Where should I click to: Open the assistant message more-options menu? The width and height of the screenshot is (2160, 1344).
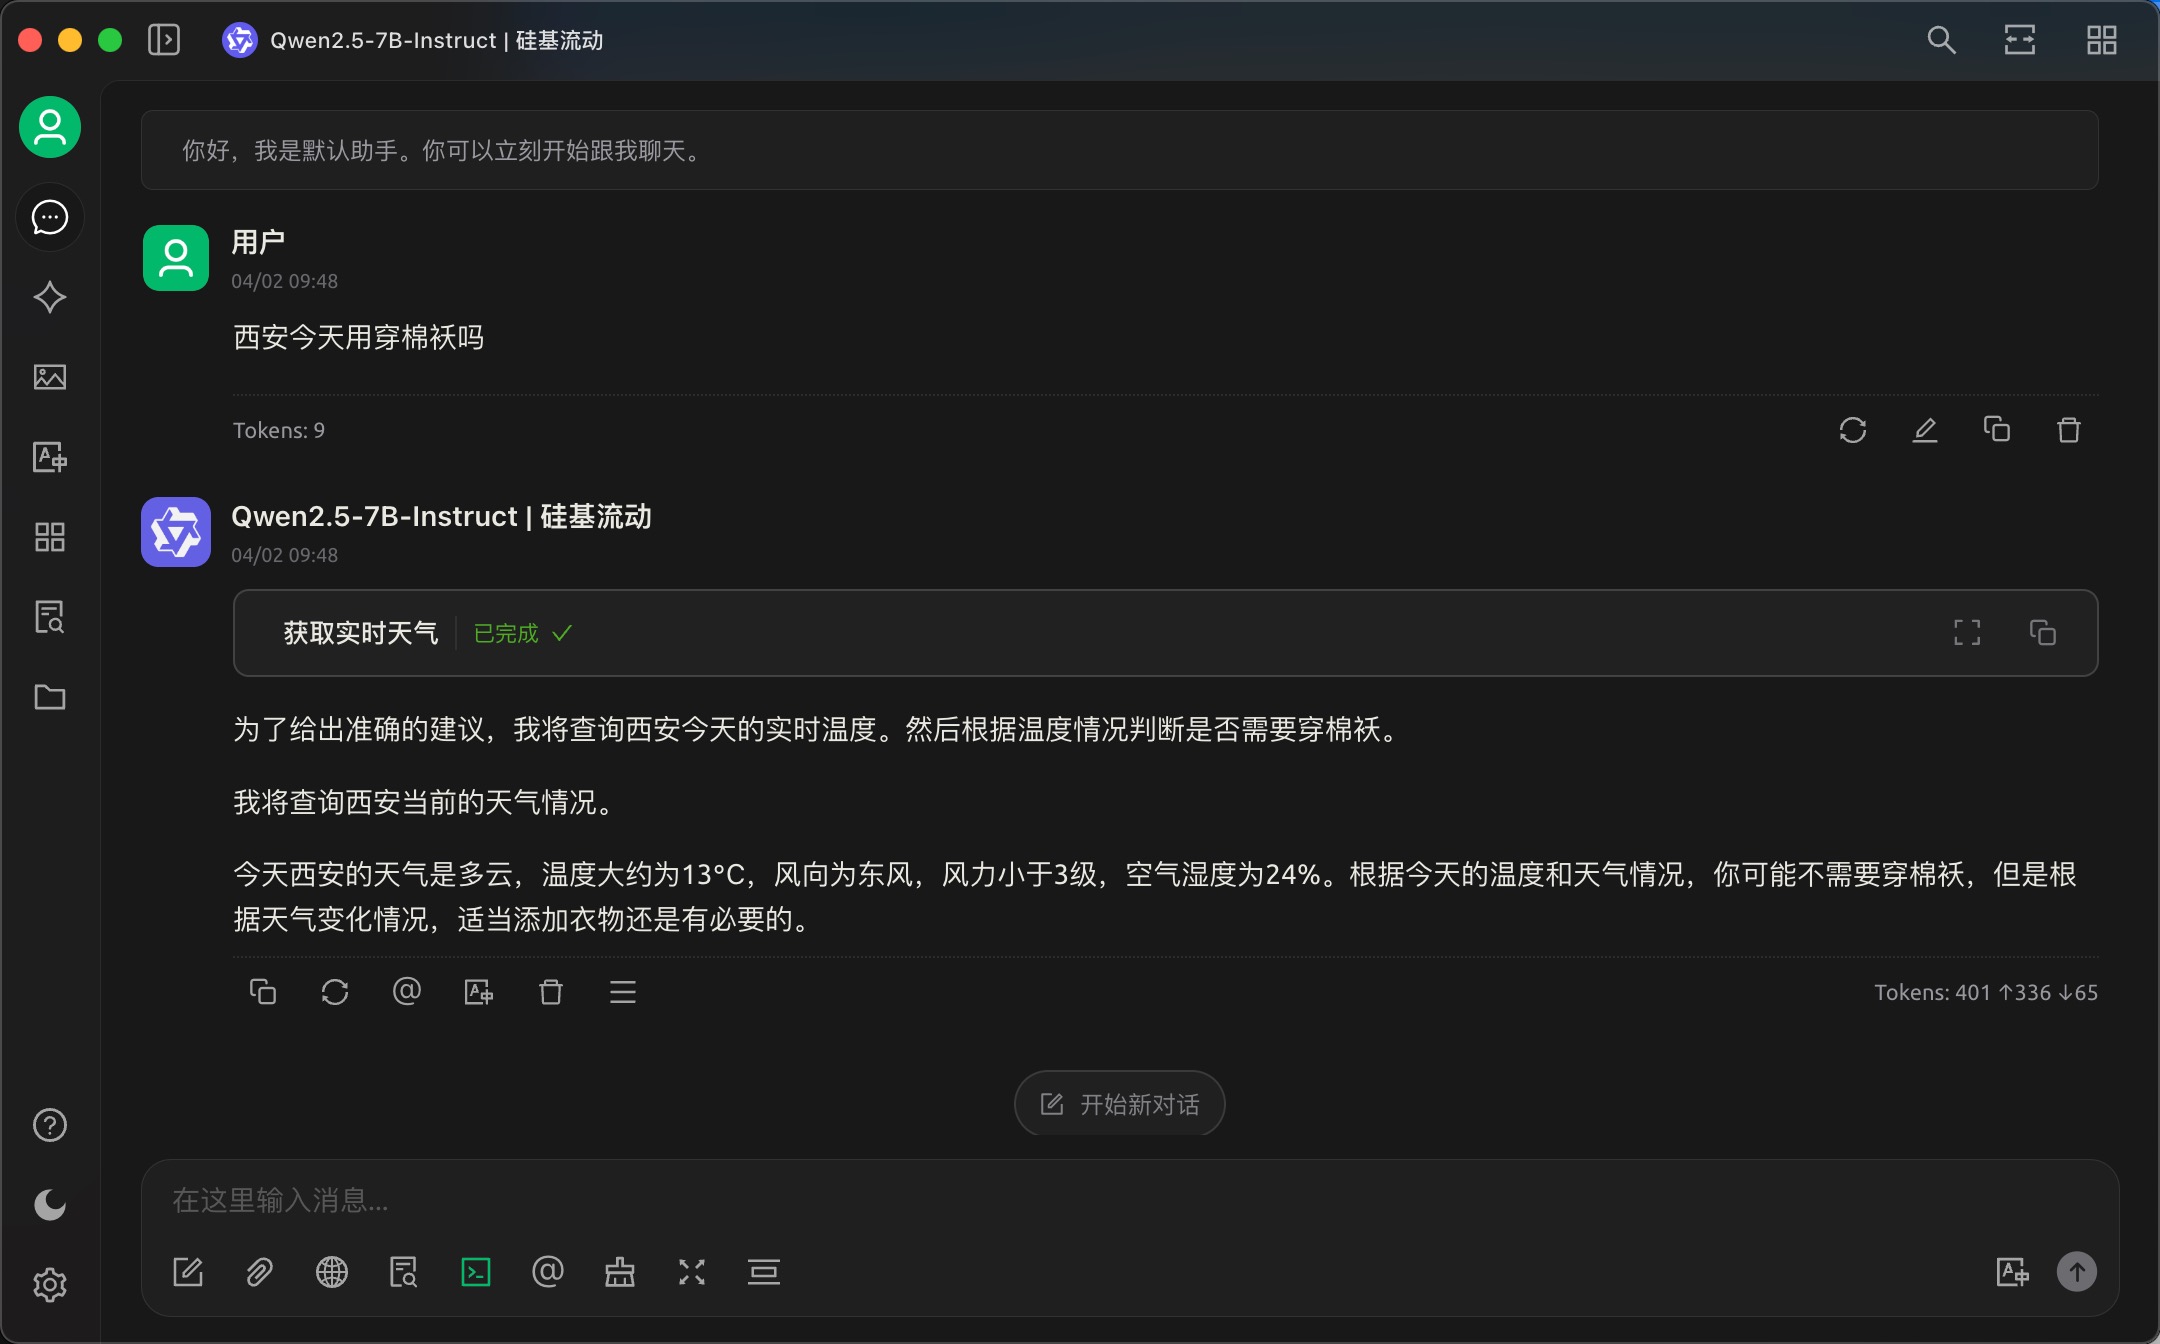point(623,992)
